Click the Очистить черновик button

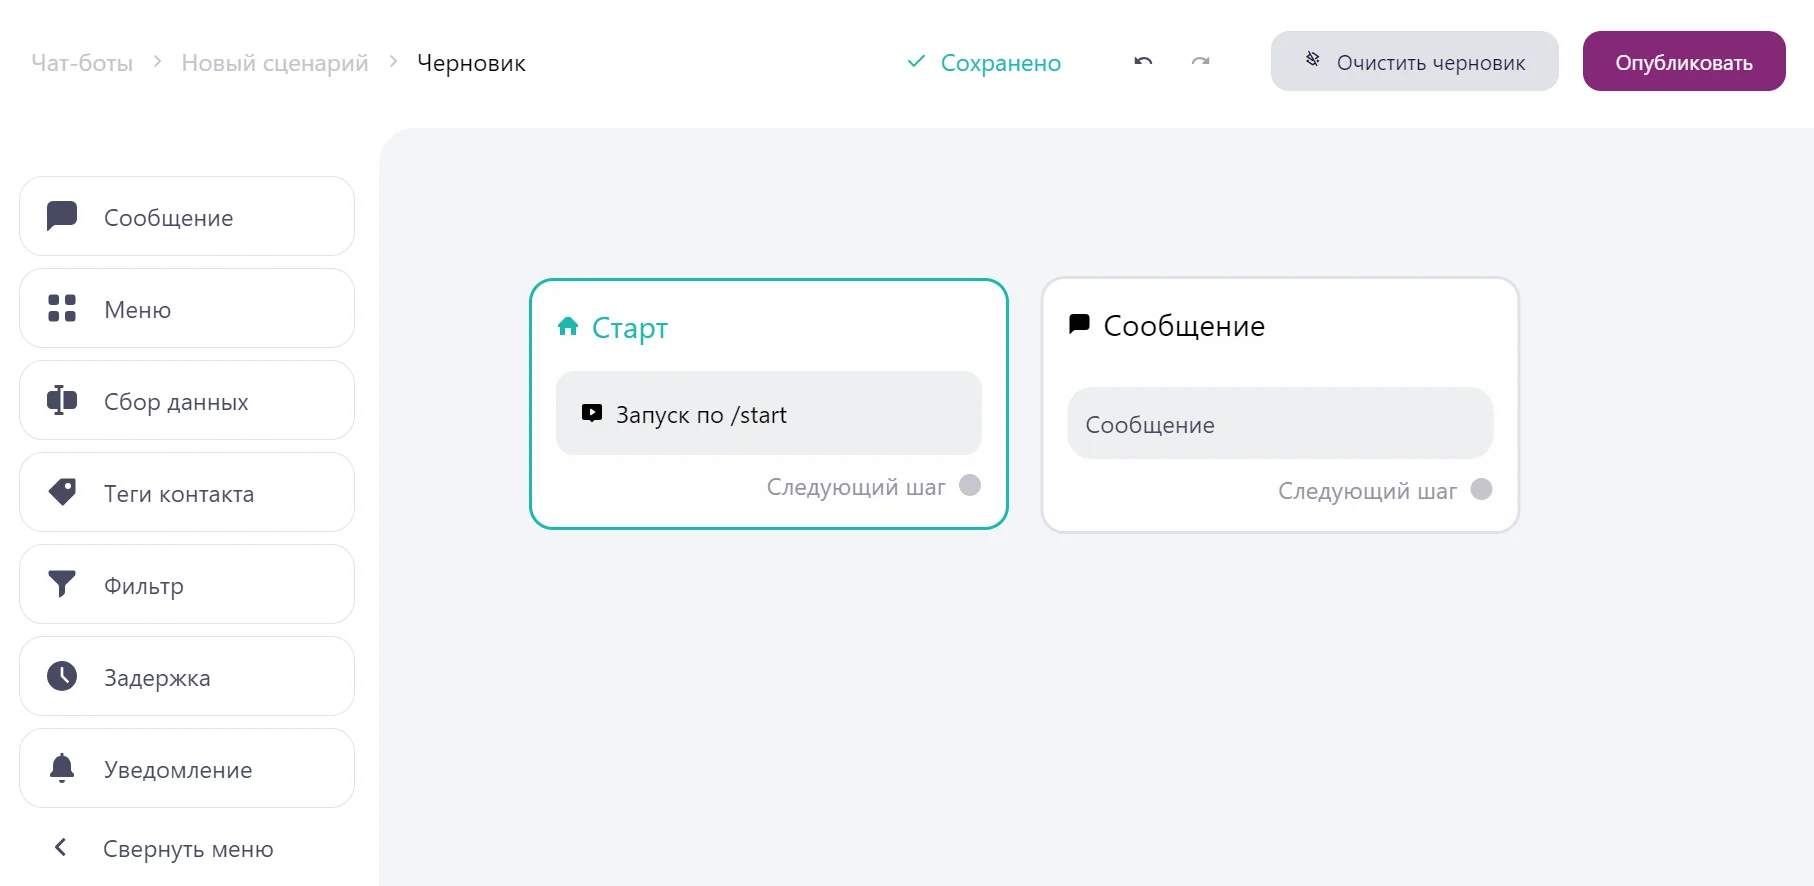point(1414,62)
